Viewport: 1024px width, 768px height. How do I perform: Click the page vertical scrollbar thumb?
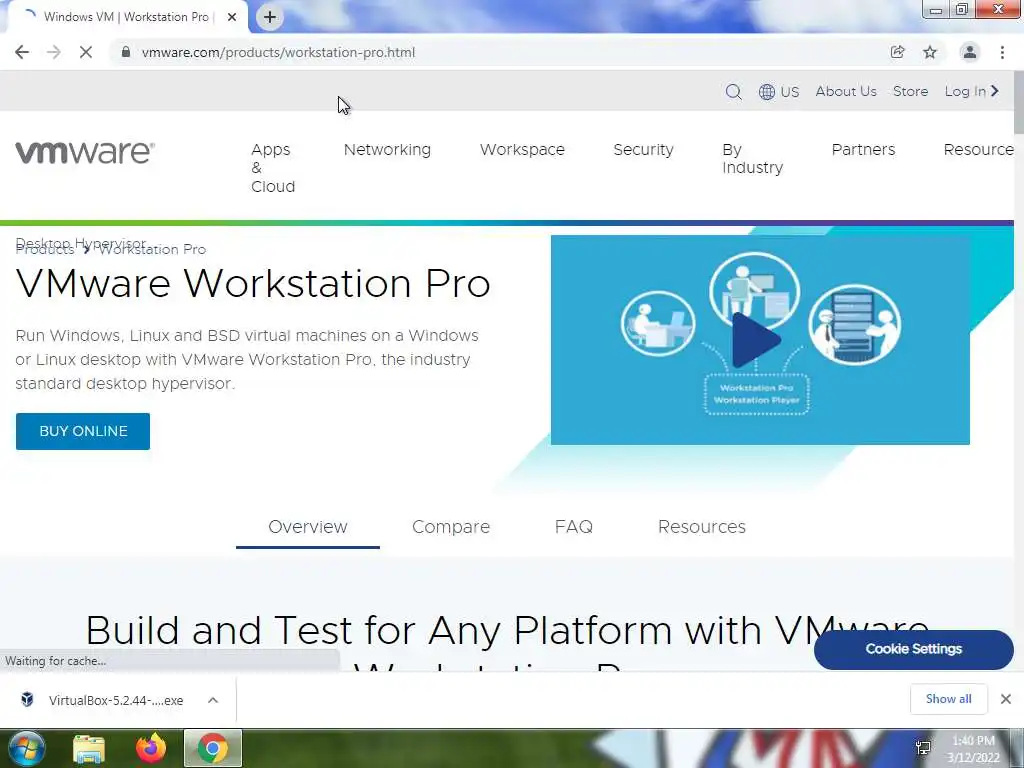(1019, 101)
